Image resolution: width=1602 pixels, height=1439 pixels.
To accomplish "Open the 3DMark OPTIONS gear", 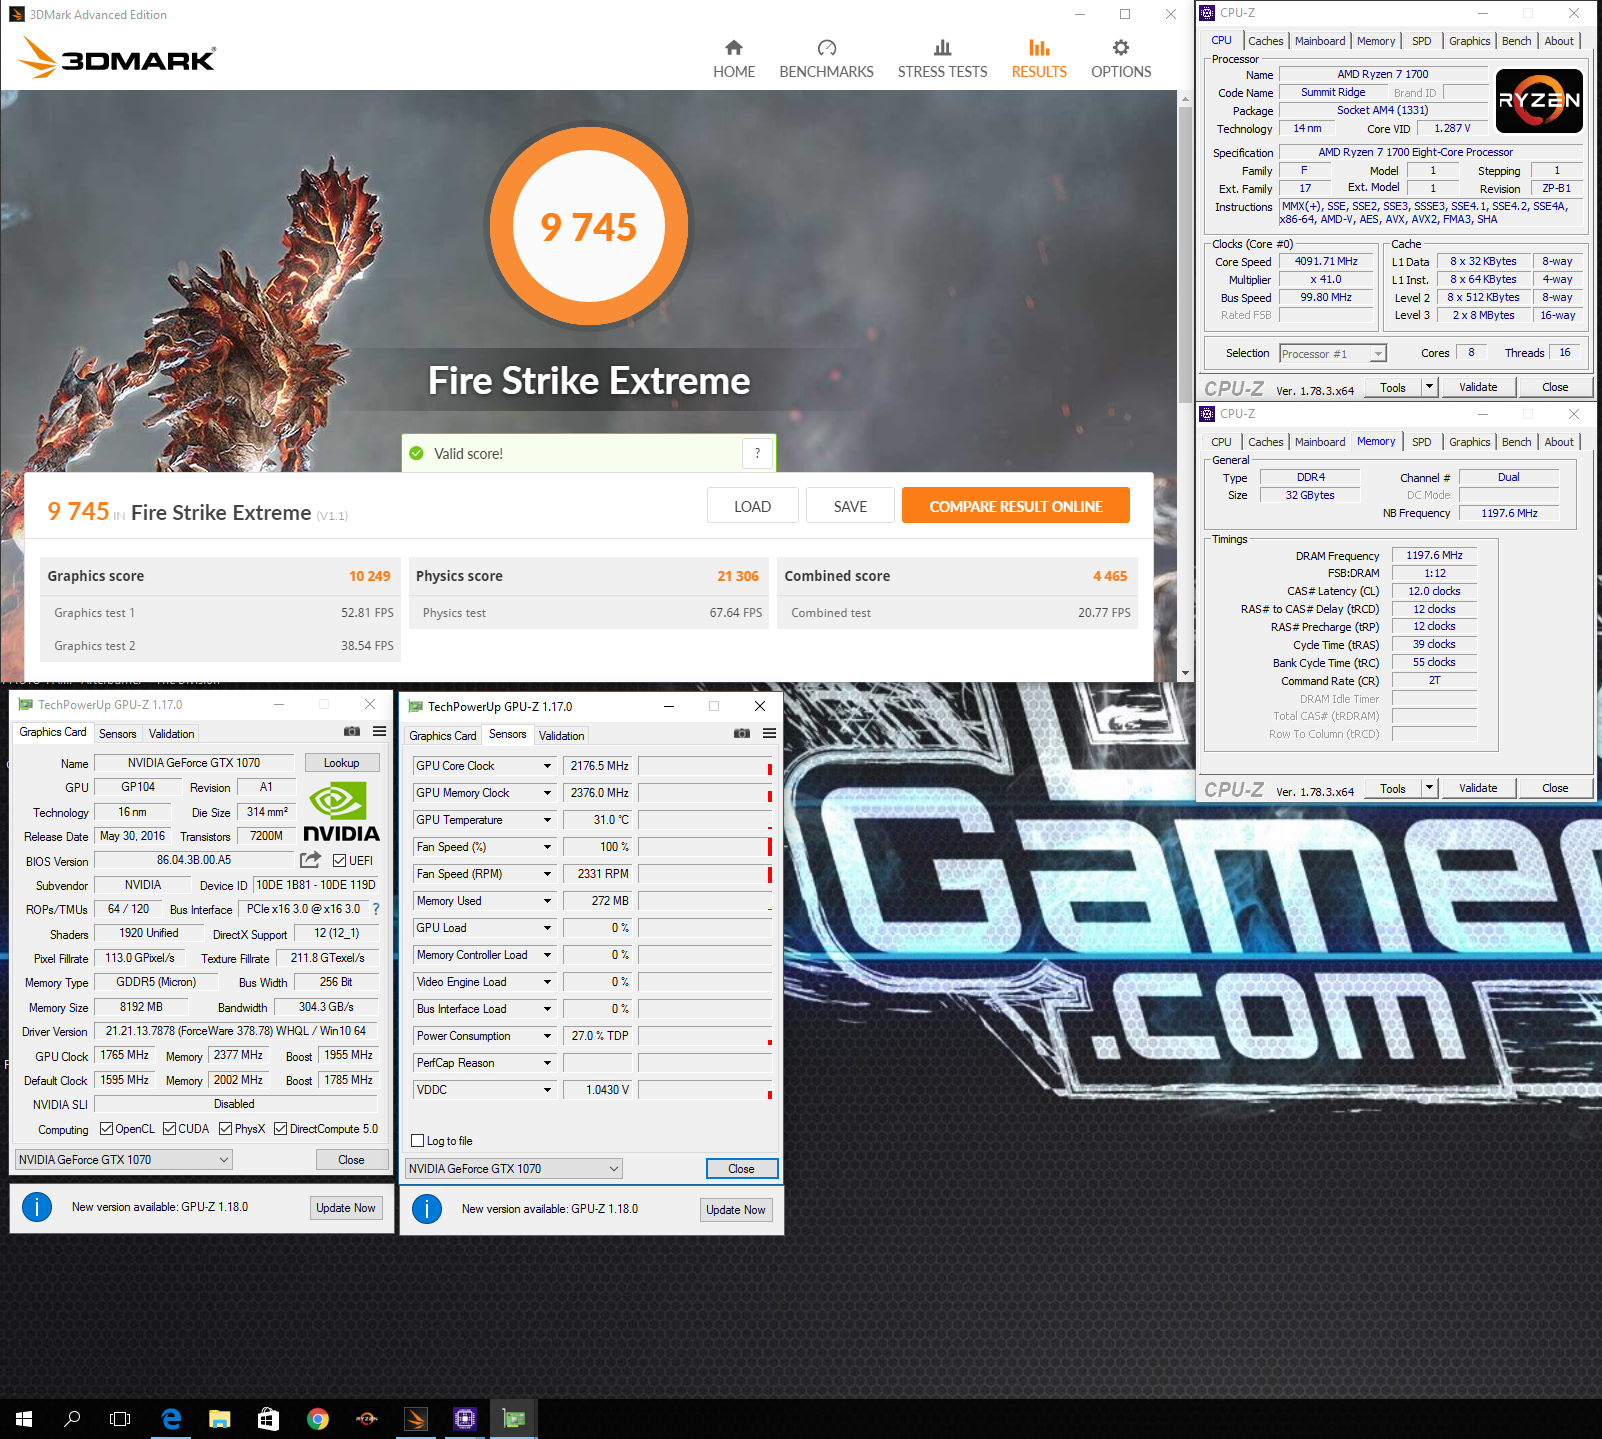I will (x=1121, y=59).
